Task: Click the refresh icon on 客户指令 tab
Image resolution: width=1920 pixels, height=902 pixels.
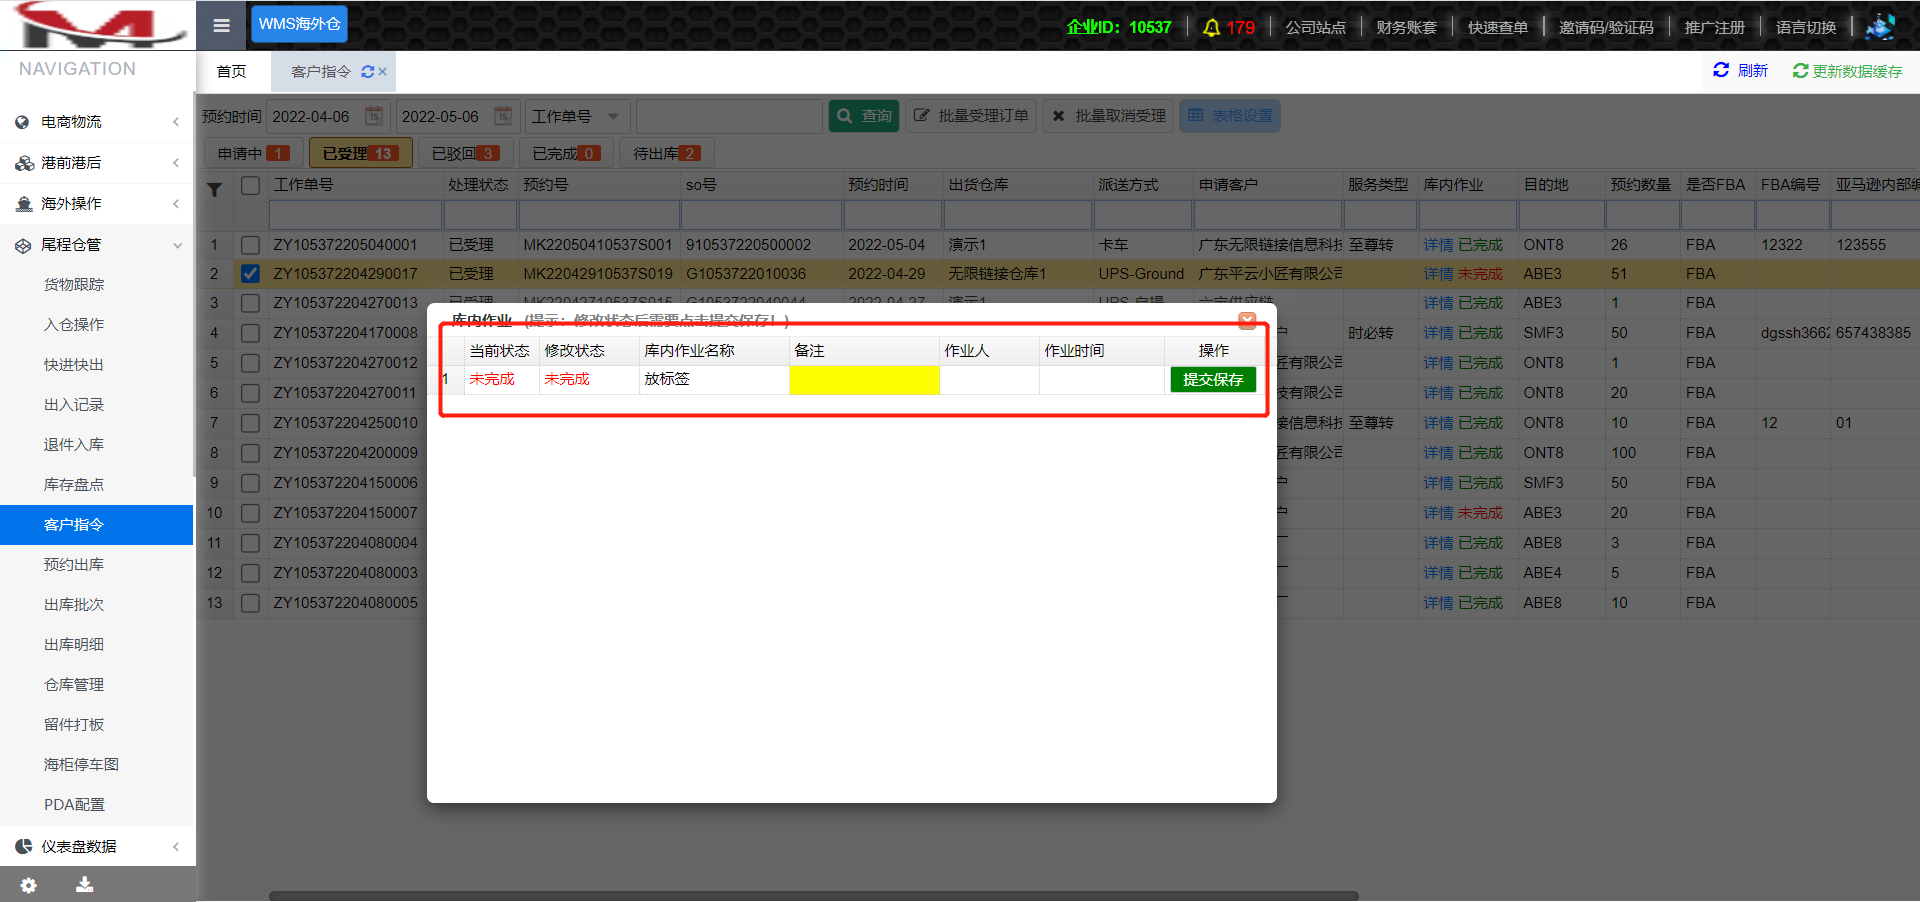Action: click(367, 72)
